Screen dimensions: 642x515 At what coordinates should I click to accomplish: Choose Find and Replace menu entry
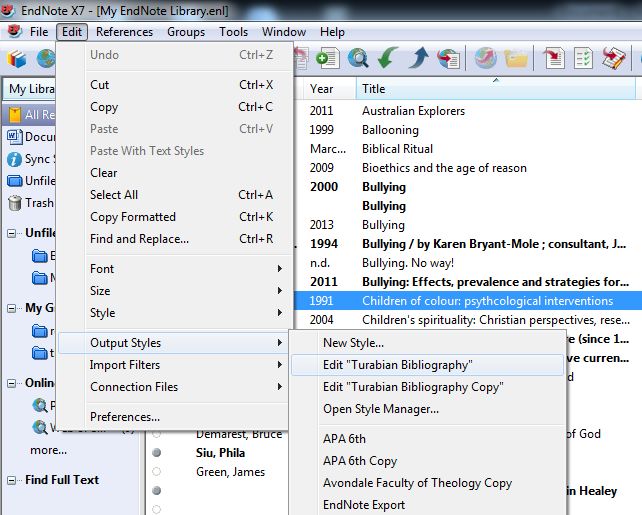175,239
